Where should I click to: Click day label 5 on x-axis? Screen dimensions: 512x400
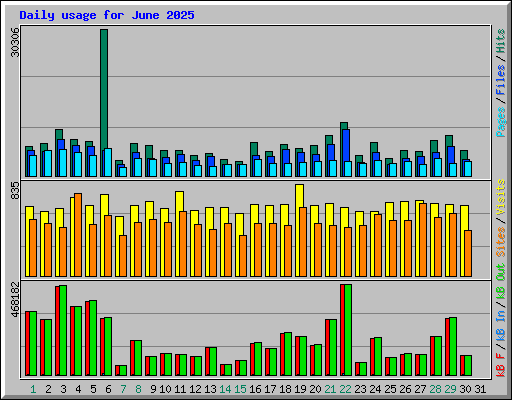93,389
